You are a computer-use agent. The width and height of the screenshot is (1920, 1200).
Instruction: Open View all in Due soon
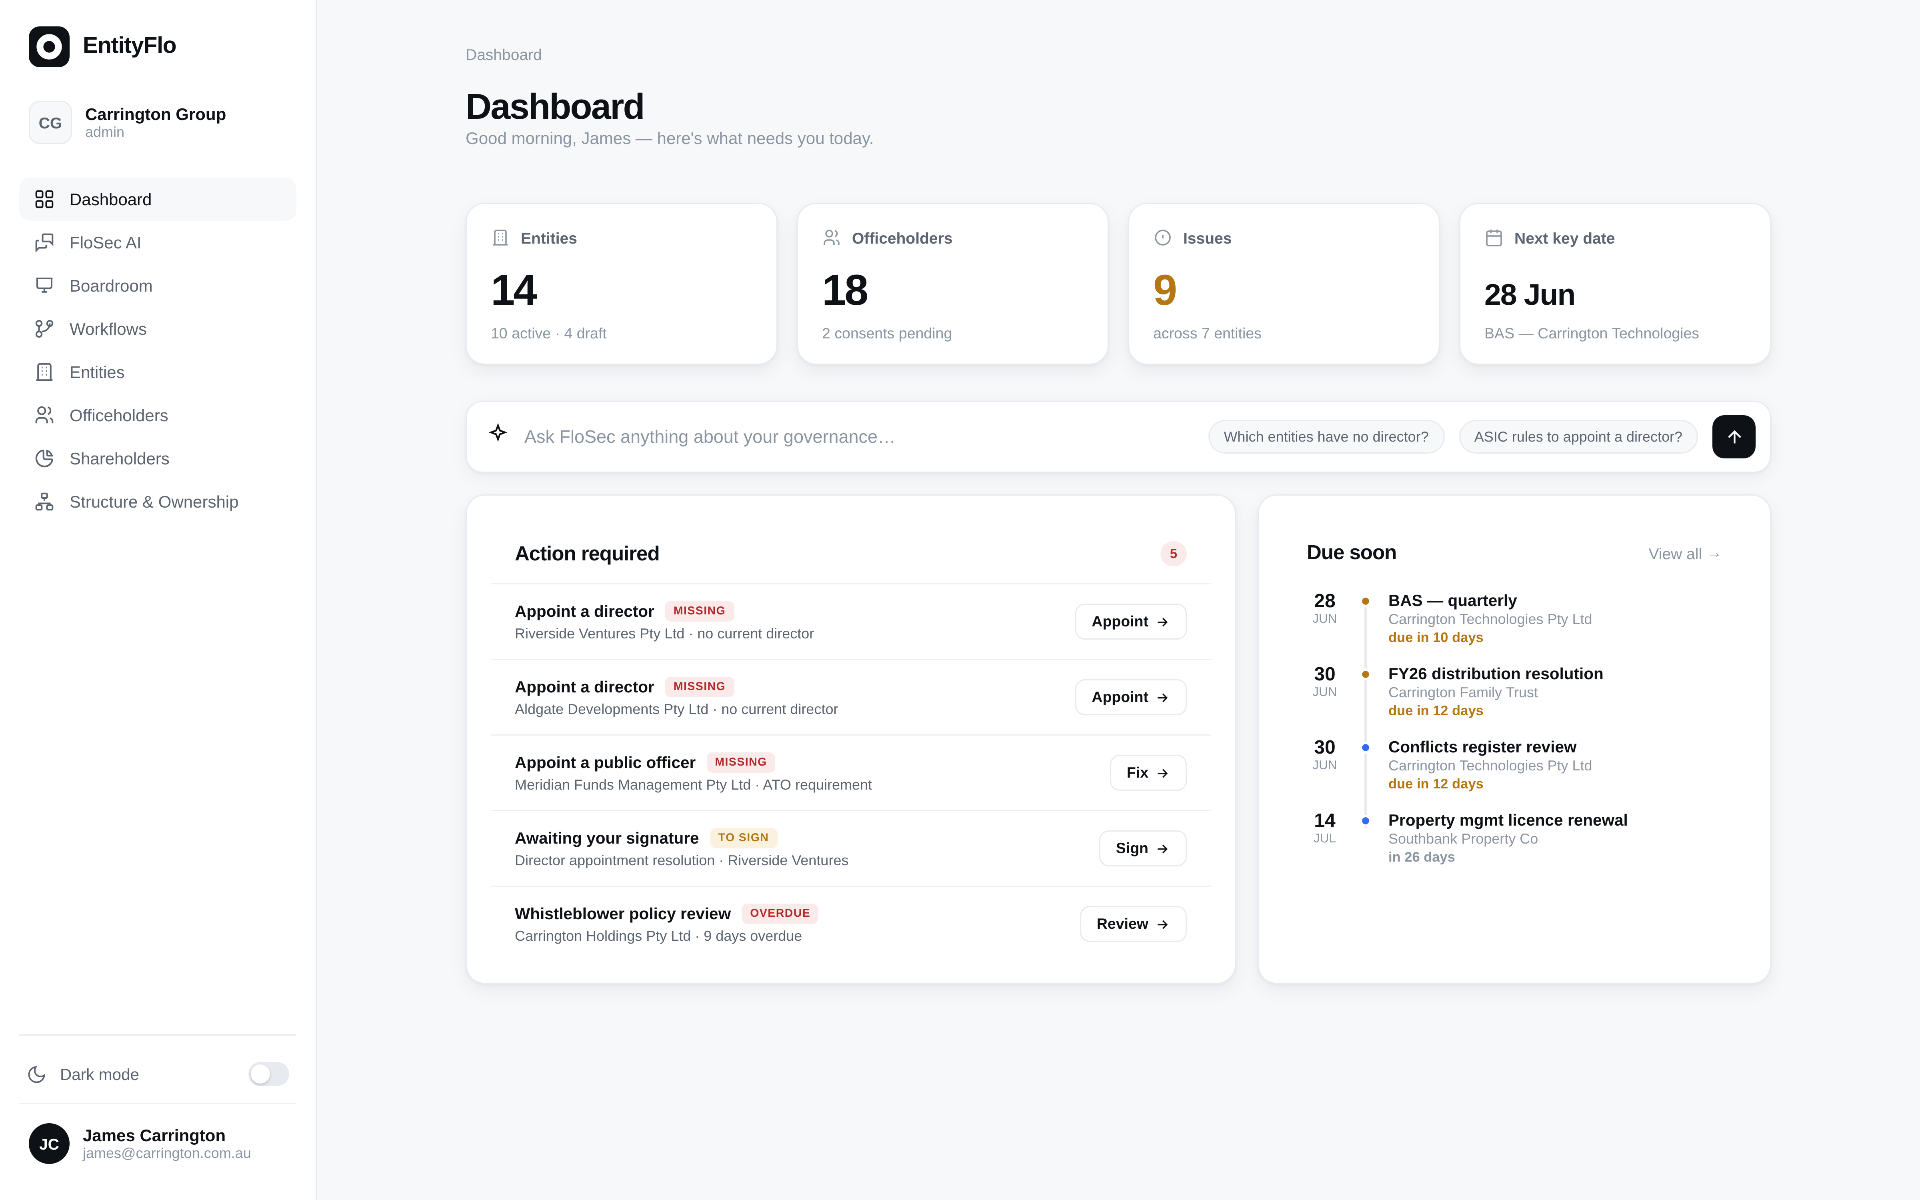(x=1684, y=554)
